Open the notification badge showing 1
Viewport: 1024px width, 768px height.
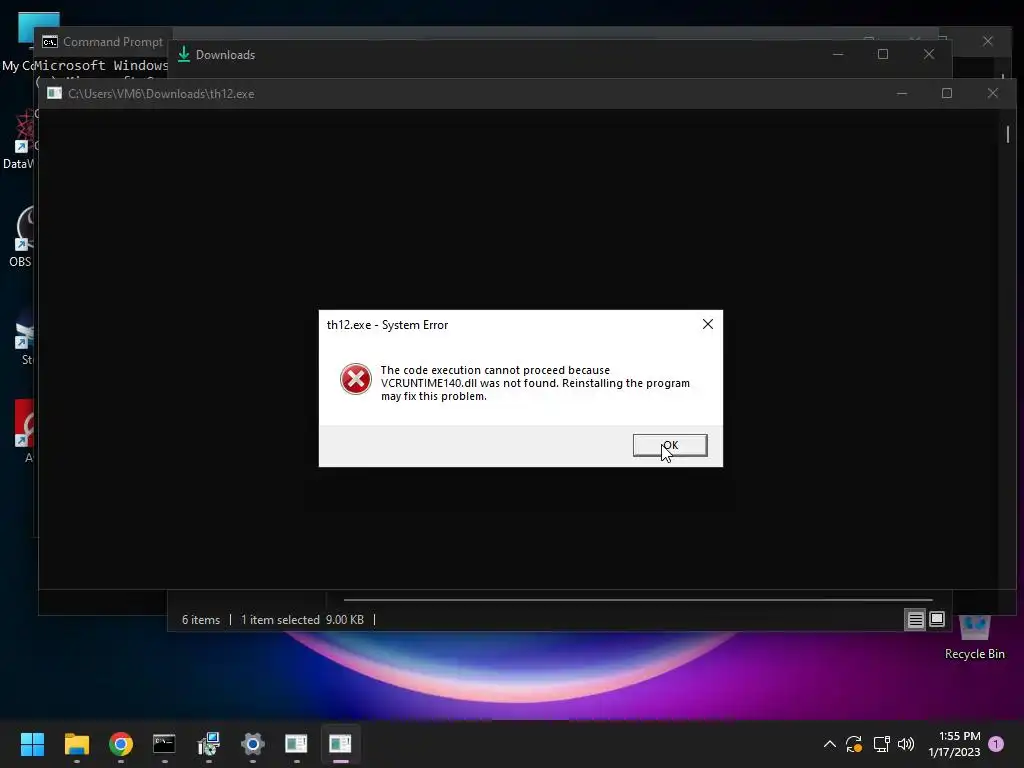point(996,744)
